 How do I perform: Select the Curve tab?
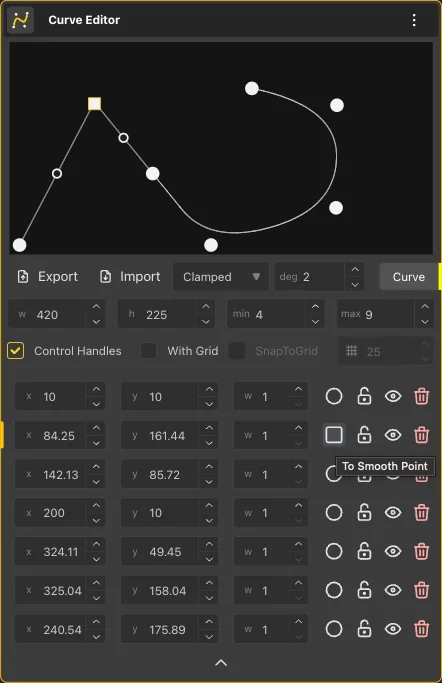tap(408, 277)
